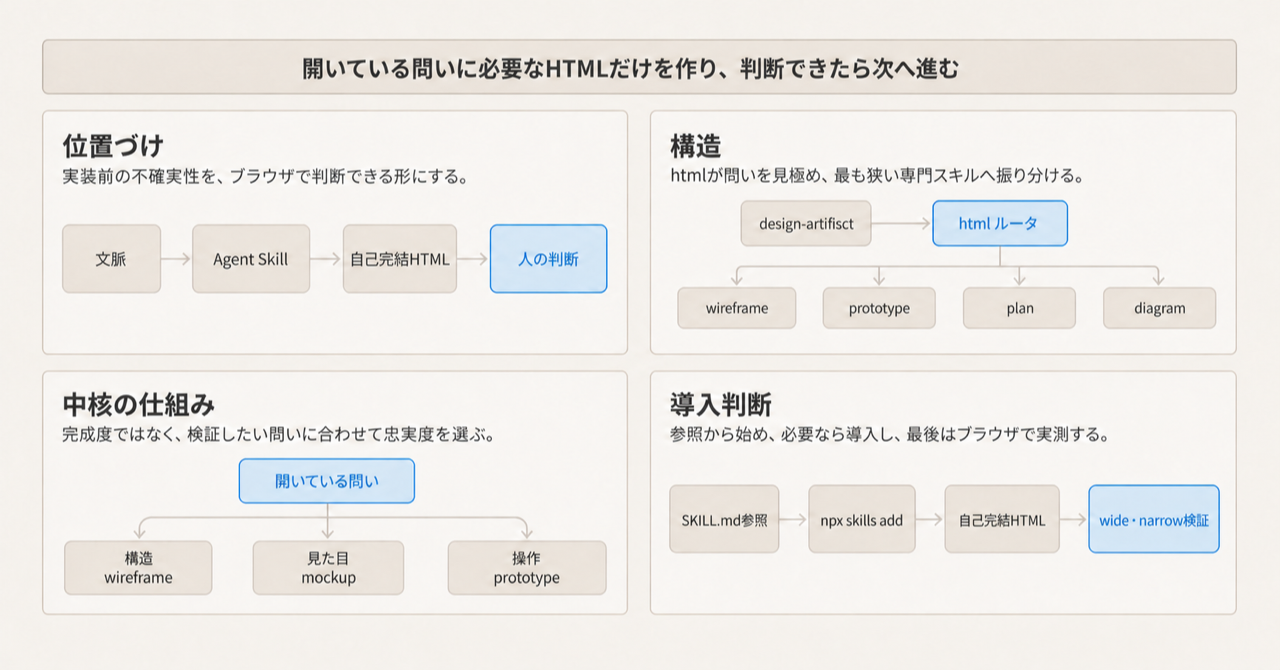Select the 自己完結HTML box in 導入判断 panel
This screenshot has width=1280, height=670.
click(x=1002, y=519)
